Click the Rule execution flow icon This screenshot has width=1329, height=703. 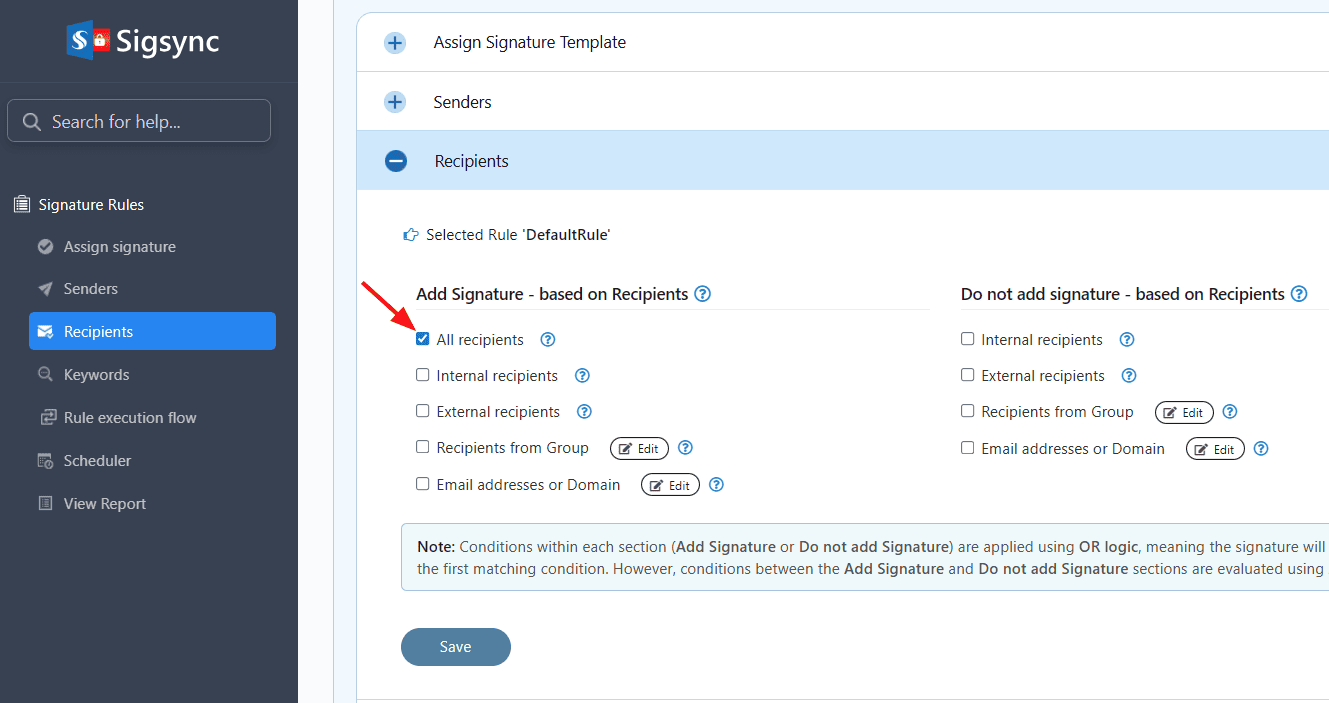click(46, 418)
